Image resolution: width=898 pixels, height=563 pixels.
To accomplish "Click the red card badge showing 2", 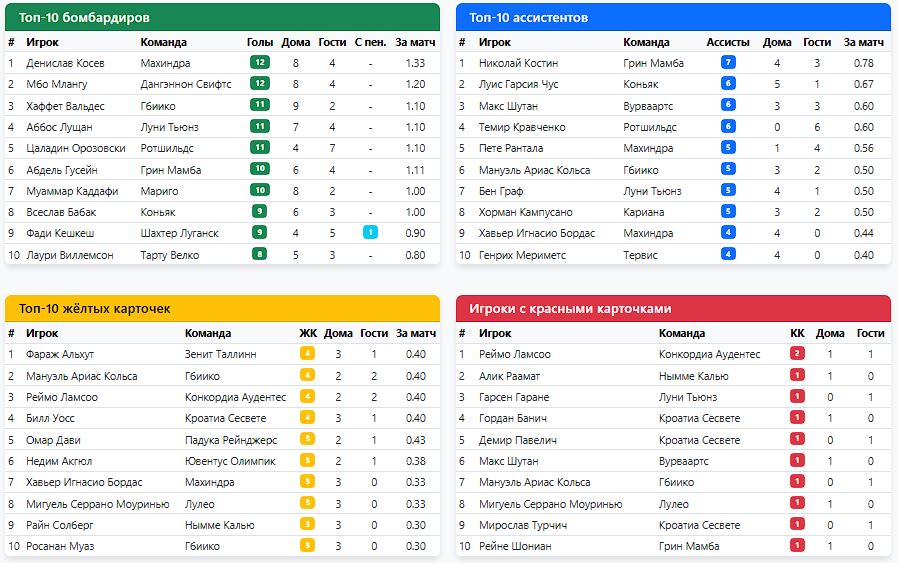I will 797,354.
